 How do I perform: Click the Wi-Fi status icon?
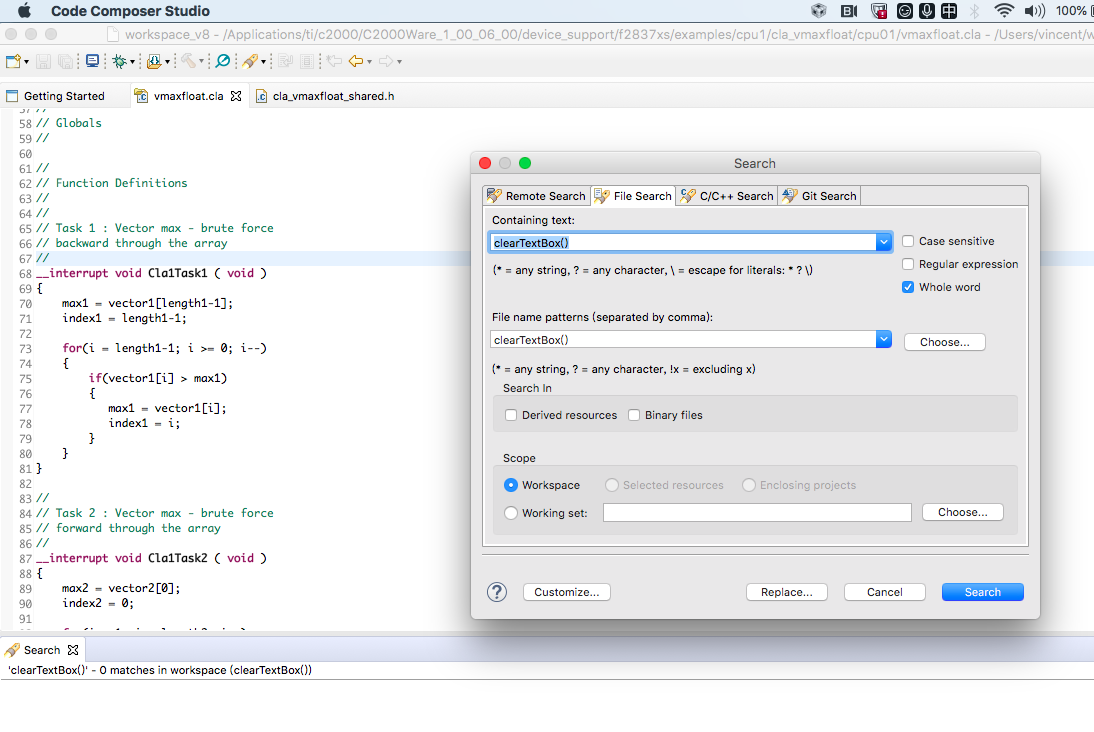1003,10
